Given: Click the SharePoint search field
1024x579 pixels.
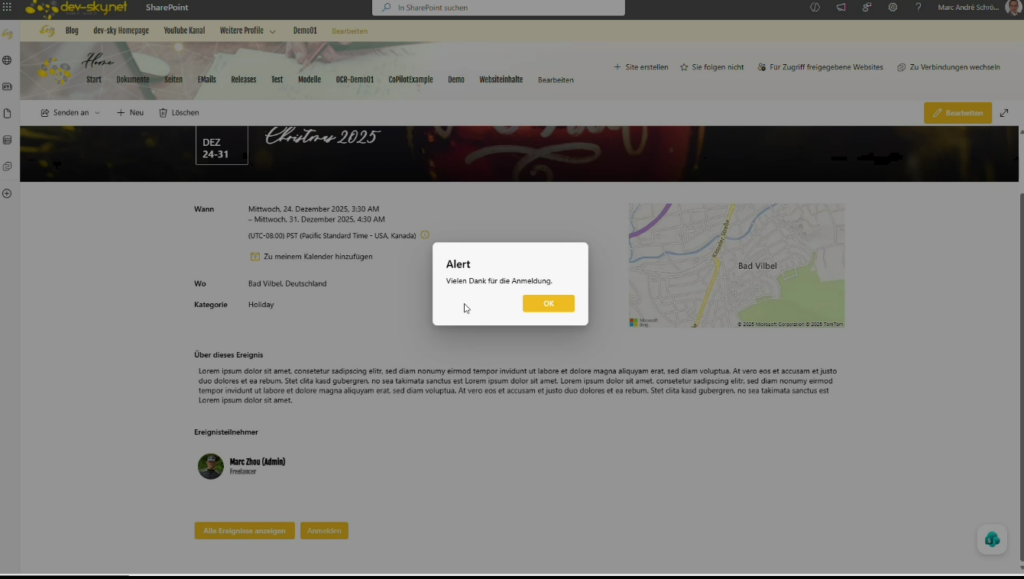Looking at the screenshot, I should click(x=498, y=8).
